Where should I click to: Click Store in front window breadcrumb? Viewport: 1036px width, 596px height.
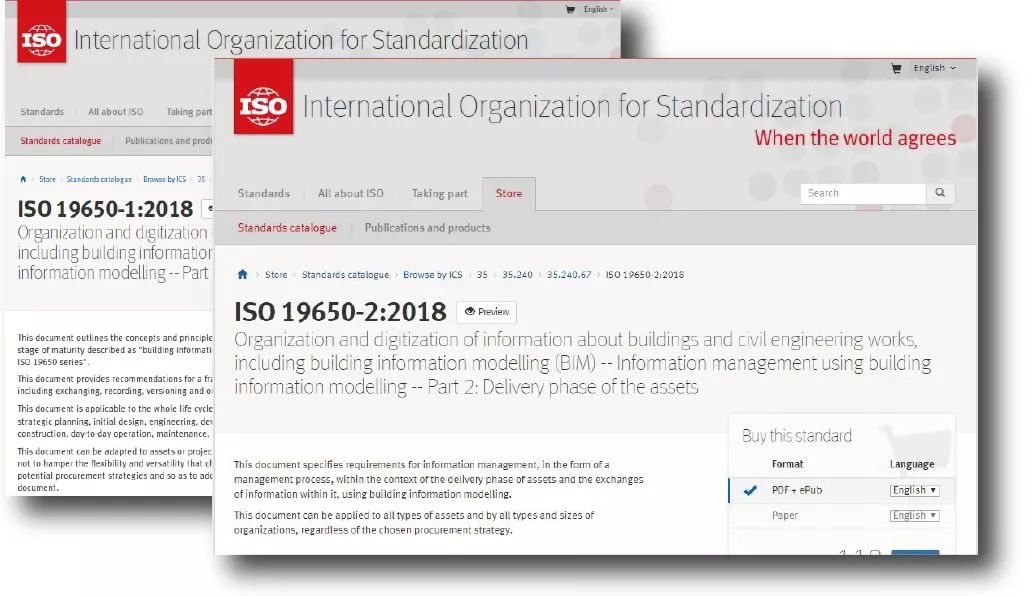click(x=276, y=274)
